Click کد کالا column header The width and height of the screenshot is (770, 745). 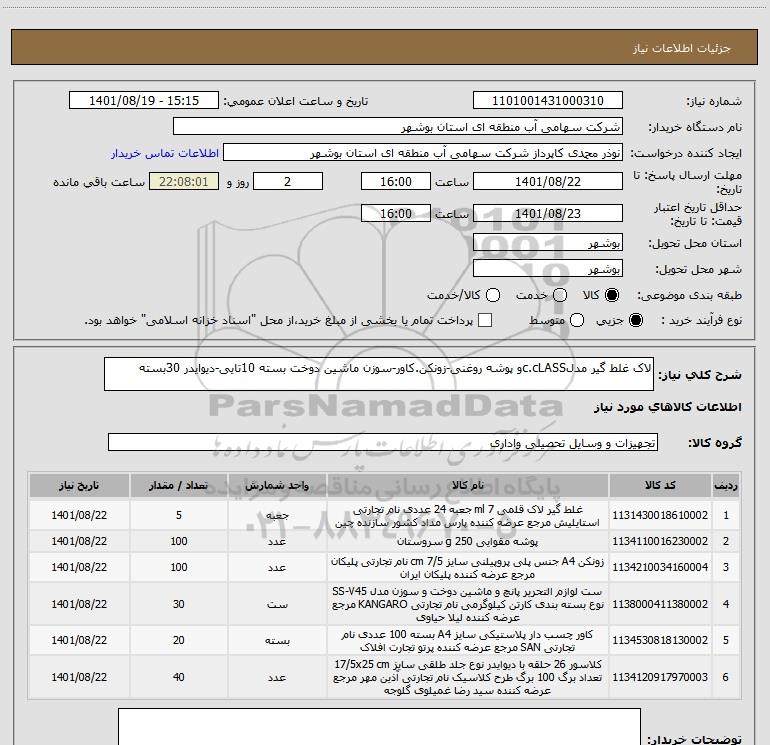(660, 486)
